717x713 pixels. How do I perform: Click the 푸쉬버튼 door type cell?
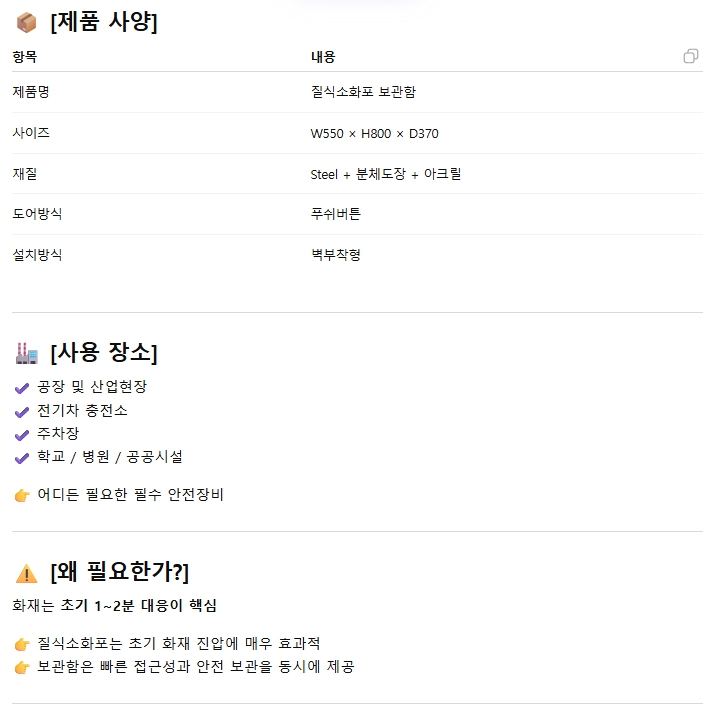336,214
